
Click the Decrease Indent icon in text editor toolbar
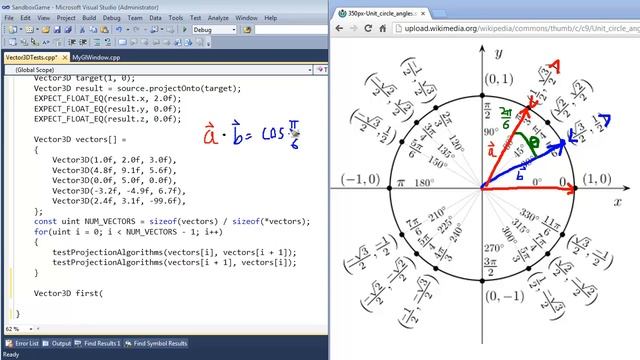(x=73, y=42)
